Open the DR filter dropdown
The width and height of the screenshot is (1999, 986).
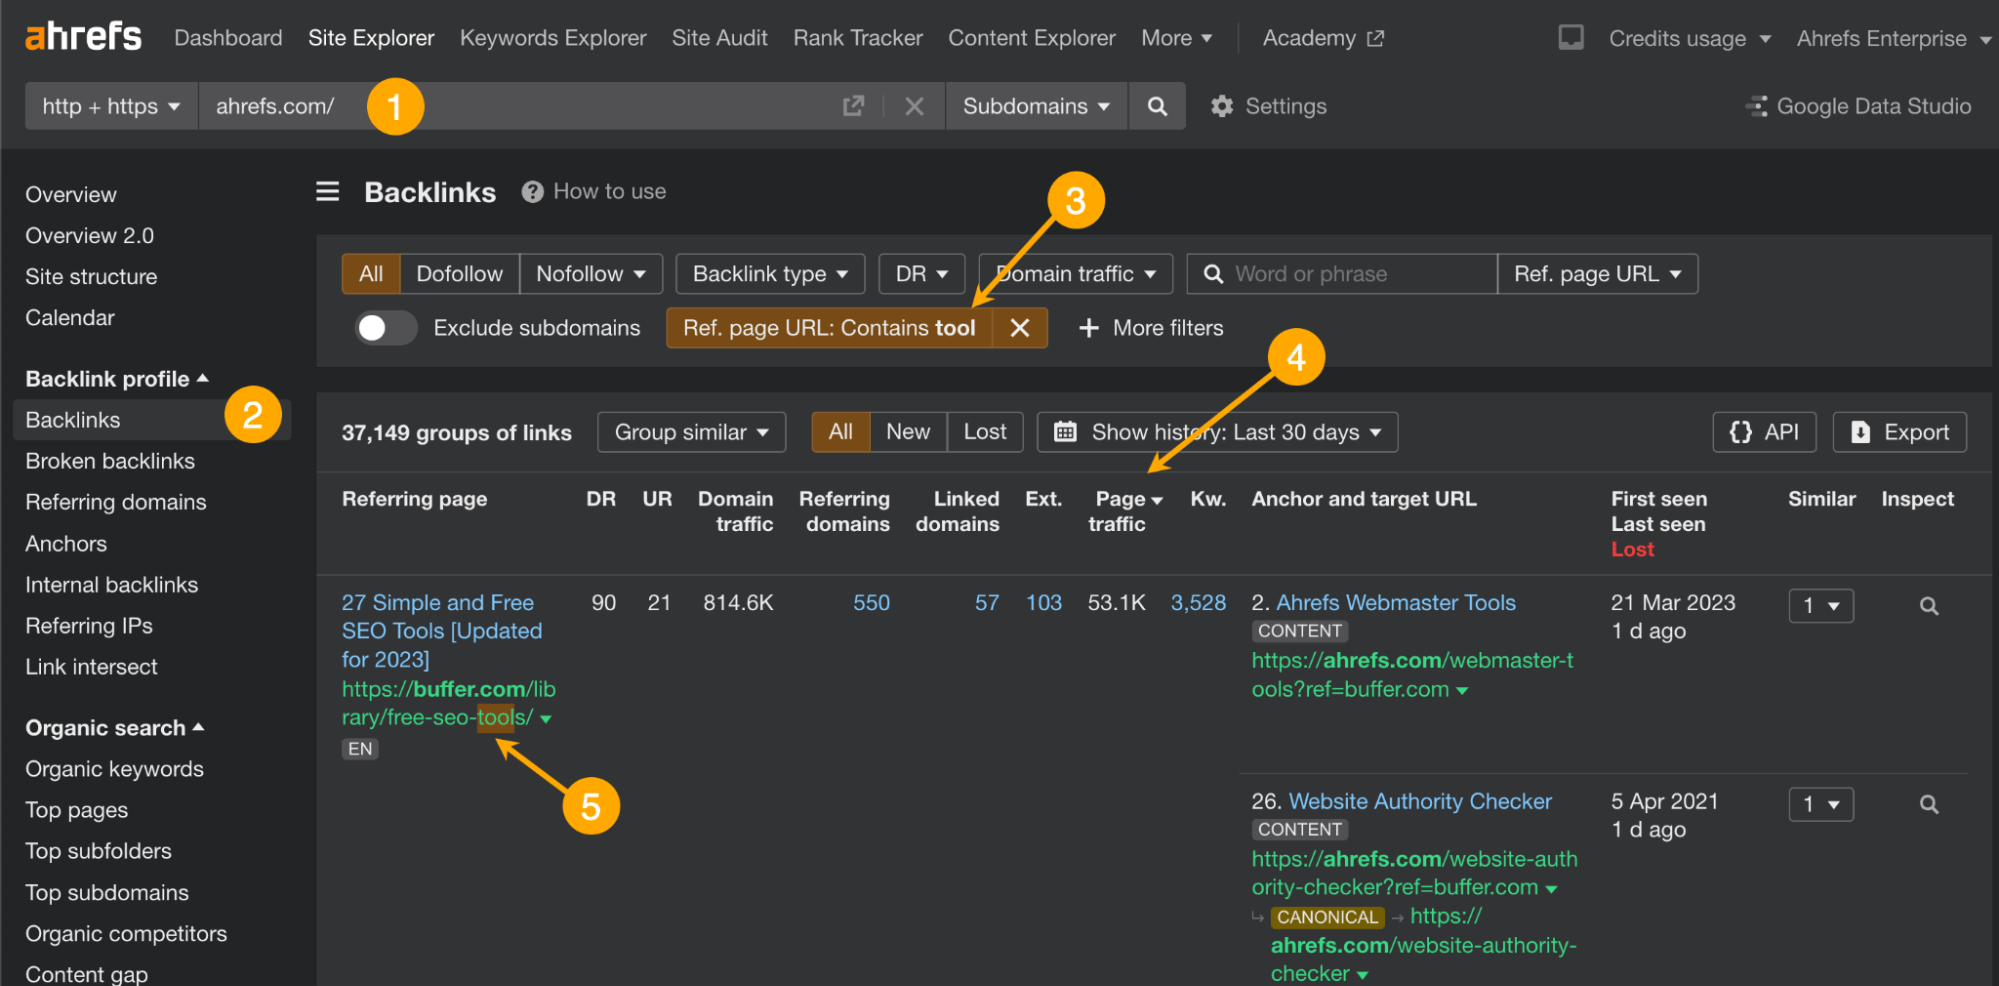[x=920, y=273]
